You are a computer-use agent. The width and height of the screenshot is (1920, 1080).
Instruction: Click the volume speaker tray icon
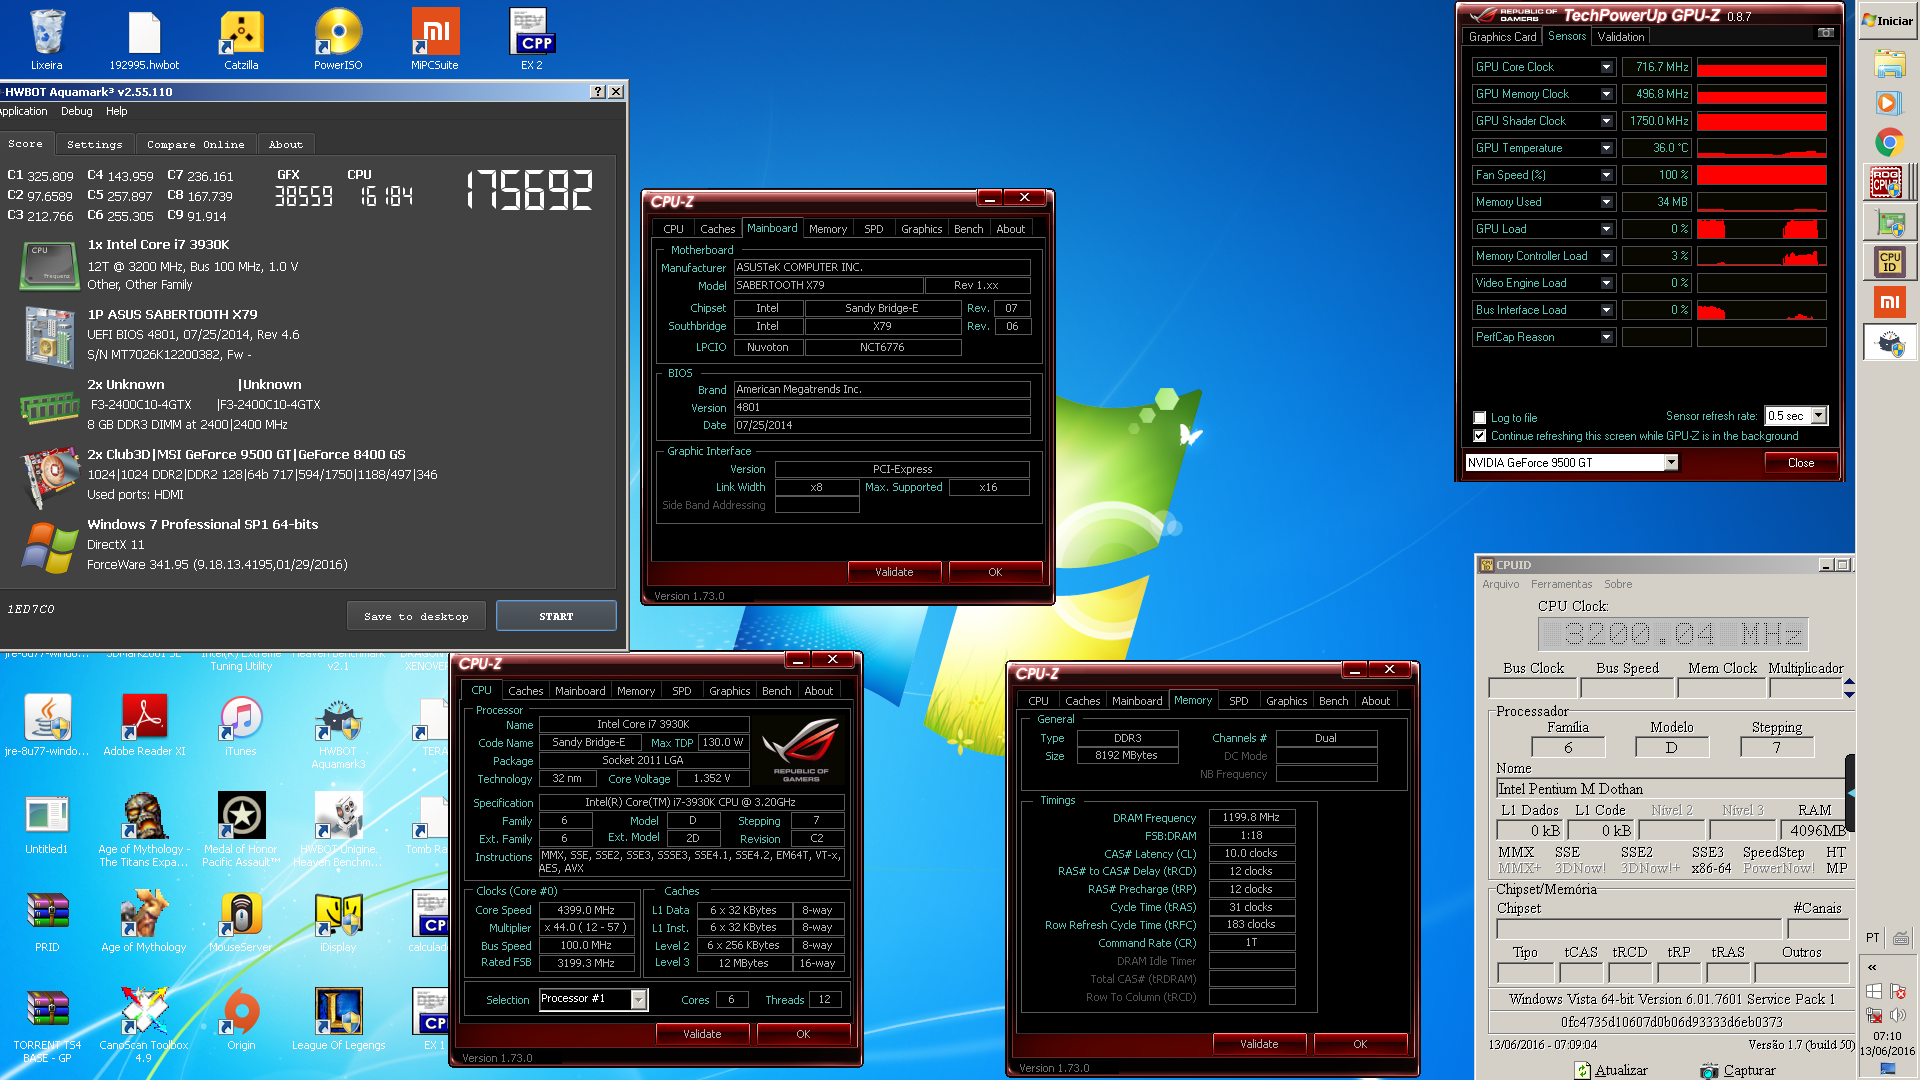tap(1898, 1015)
